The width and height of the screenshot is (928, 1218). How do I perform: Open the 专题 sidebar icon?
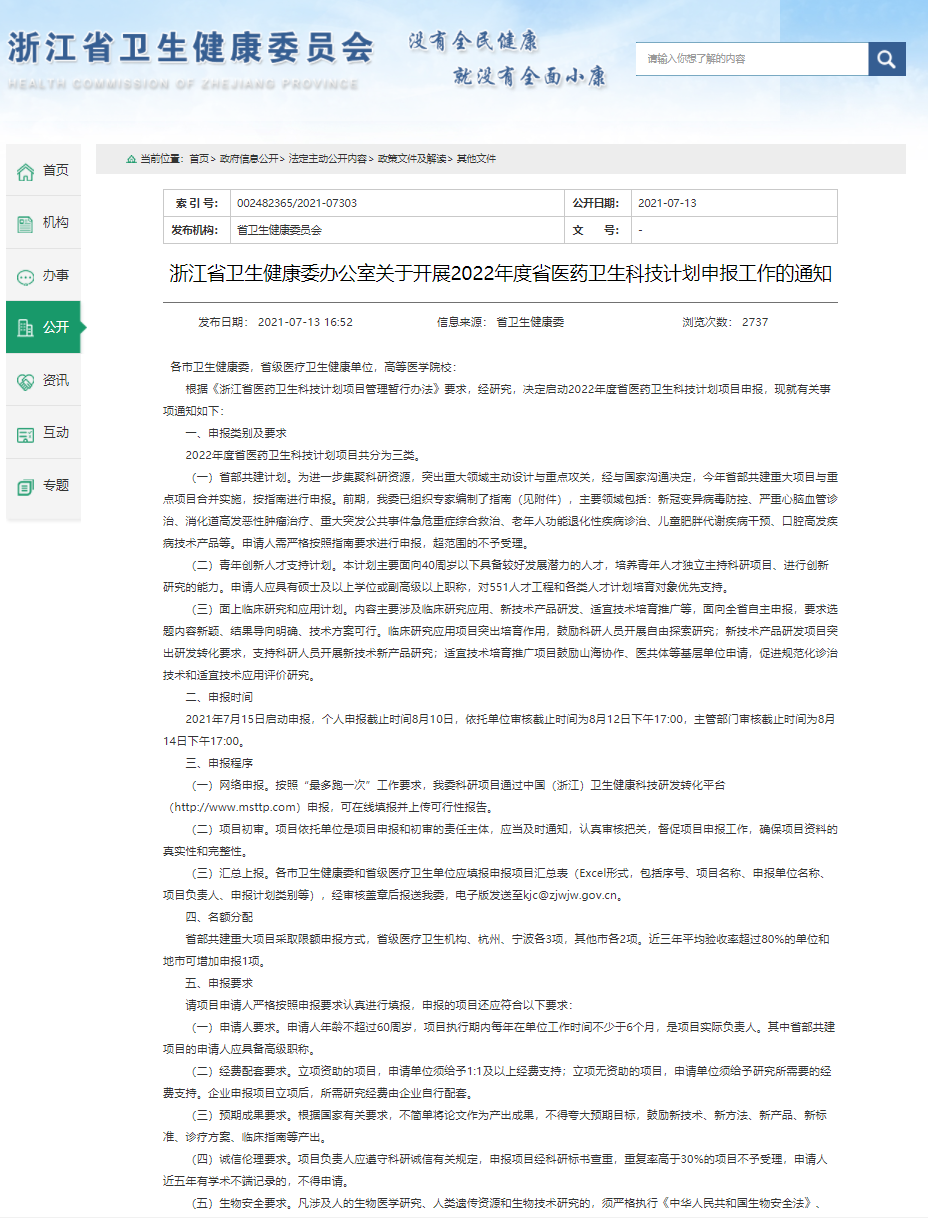click(x=26, y=487)
